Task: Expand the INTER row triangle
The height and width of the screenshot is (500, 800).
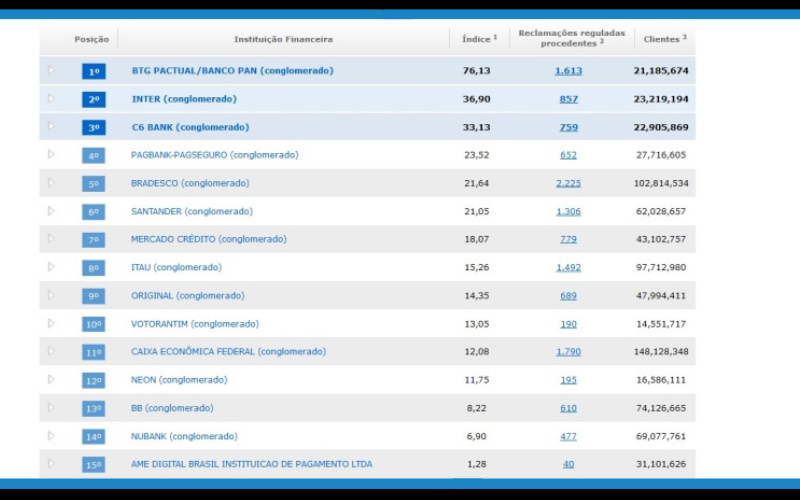Action: point(51,99)
